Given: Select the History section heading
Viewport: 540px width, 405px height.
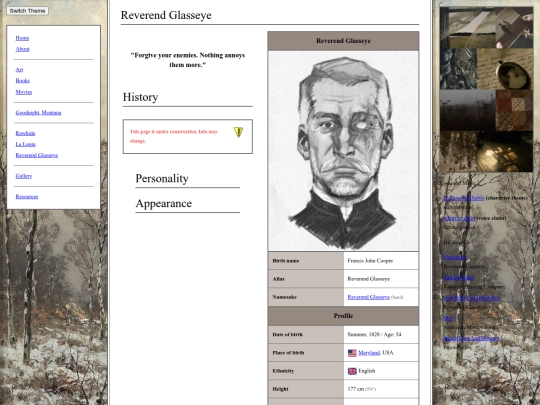Looking at the screenshot, I should click(x=141, y=97).
